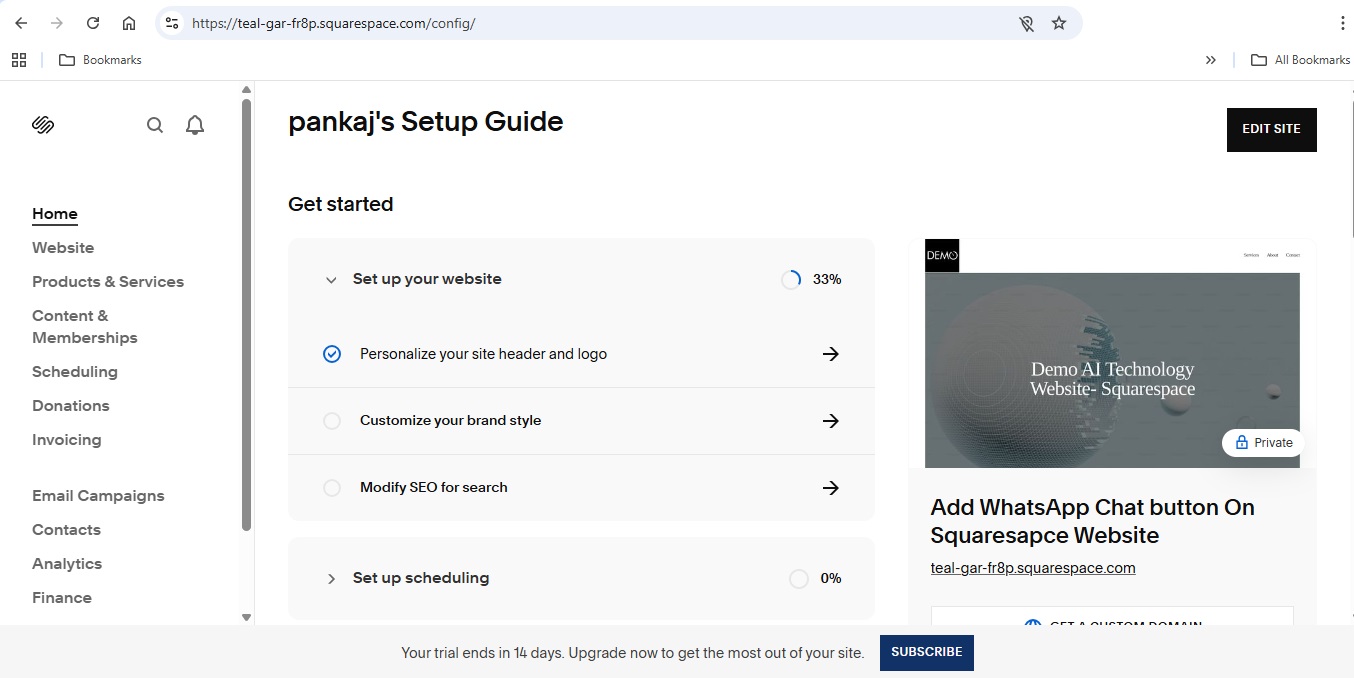Open Website in sidebar menu
The image size is (1354, 678).
(63, 248)
